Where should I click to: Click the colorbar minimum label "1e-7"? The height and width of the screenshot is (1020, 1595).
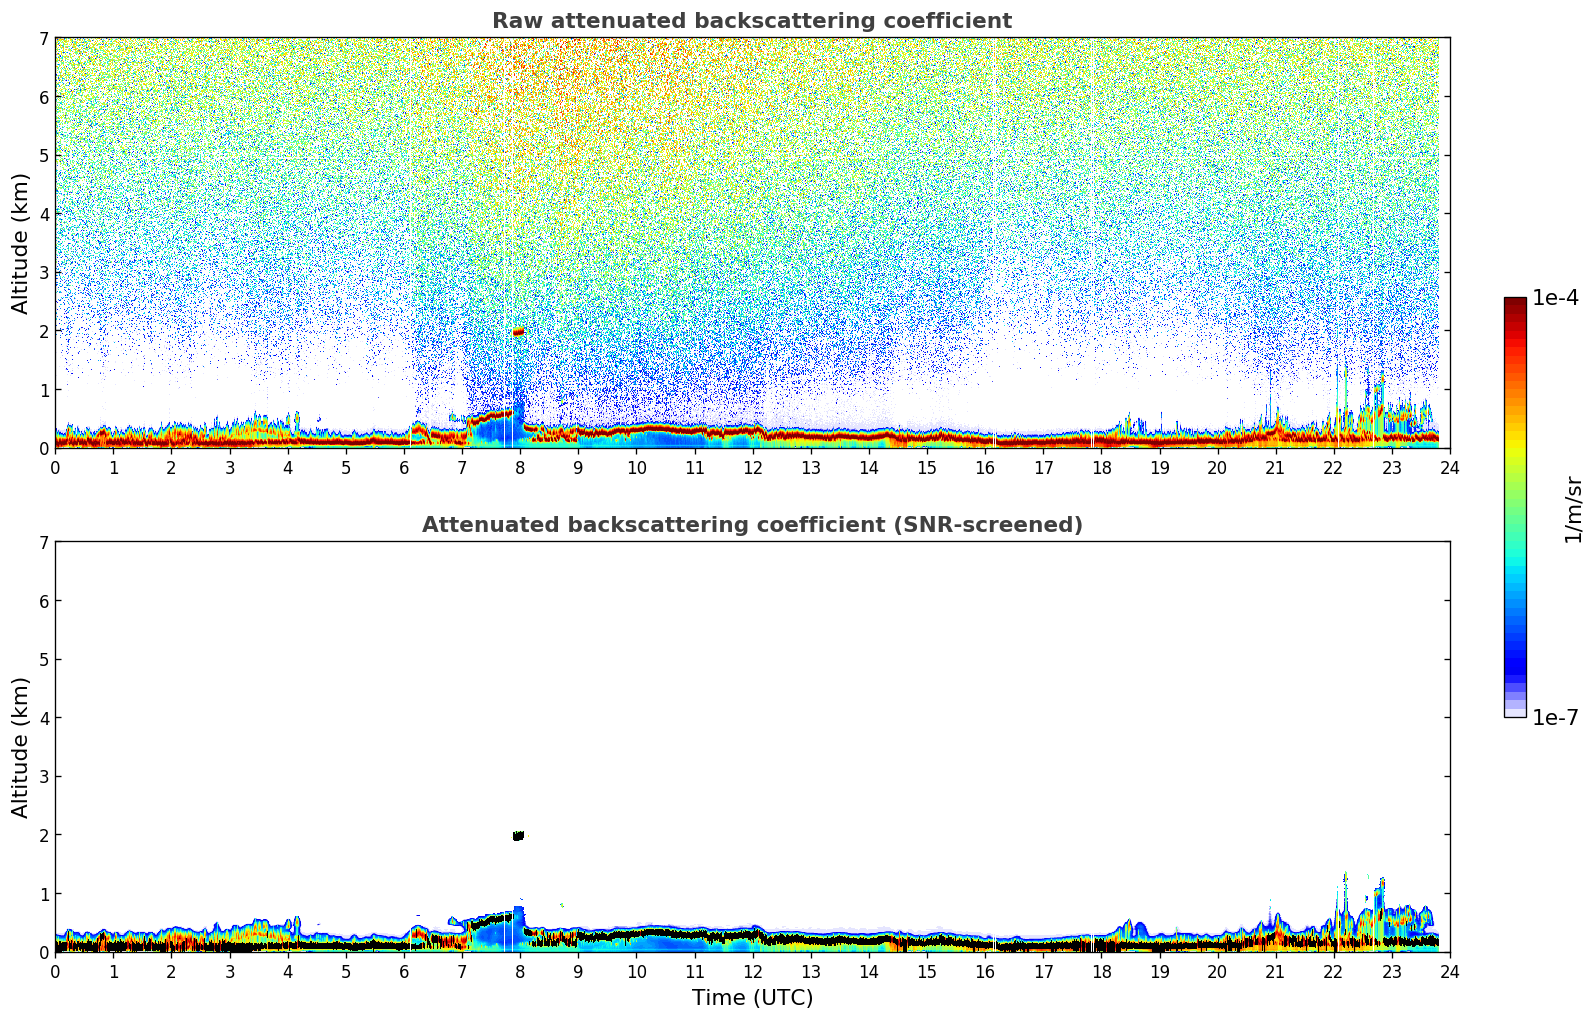(1555, 718)
